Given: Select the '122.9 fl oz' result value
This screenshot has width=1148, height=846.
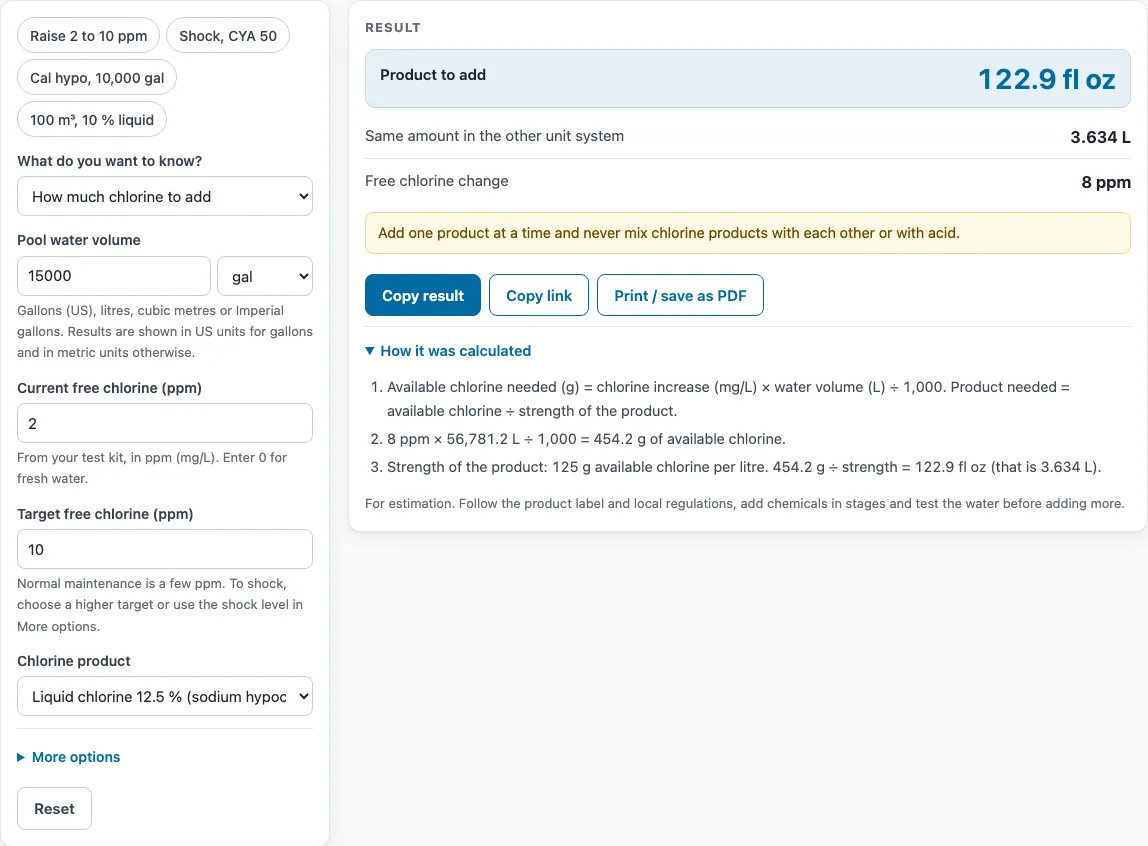Looking at the screenshot, I should 1046,79.
